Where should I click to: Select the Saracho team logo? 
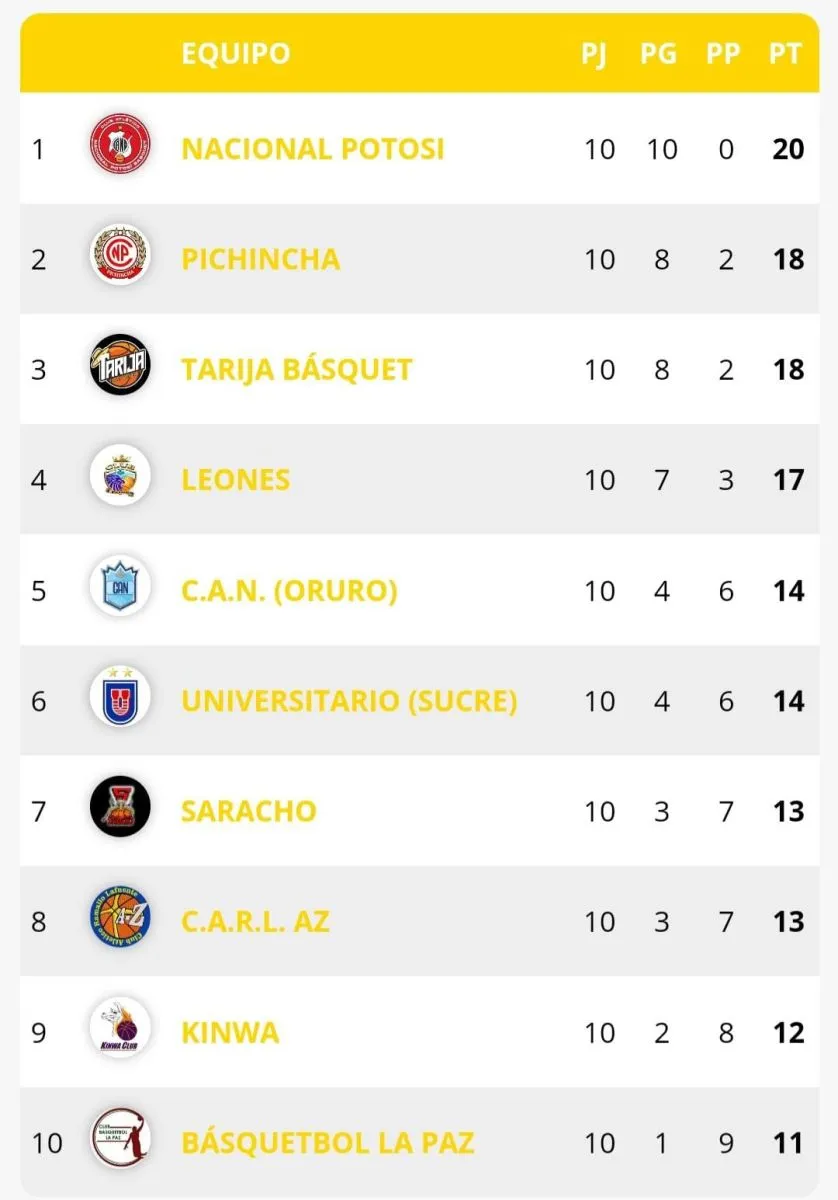120,811
